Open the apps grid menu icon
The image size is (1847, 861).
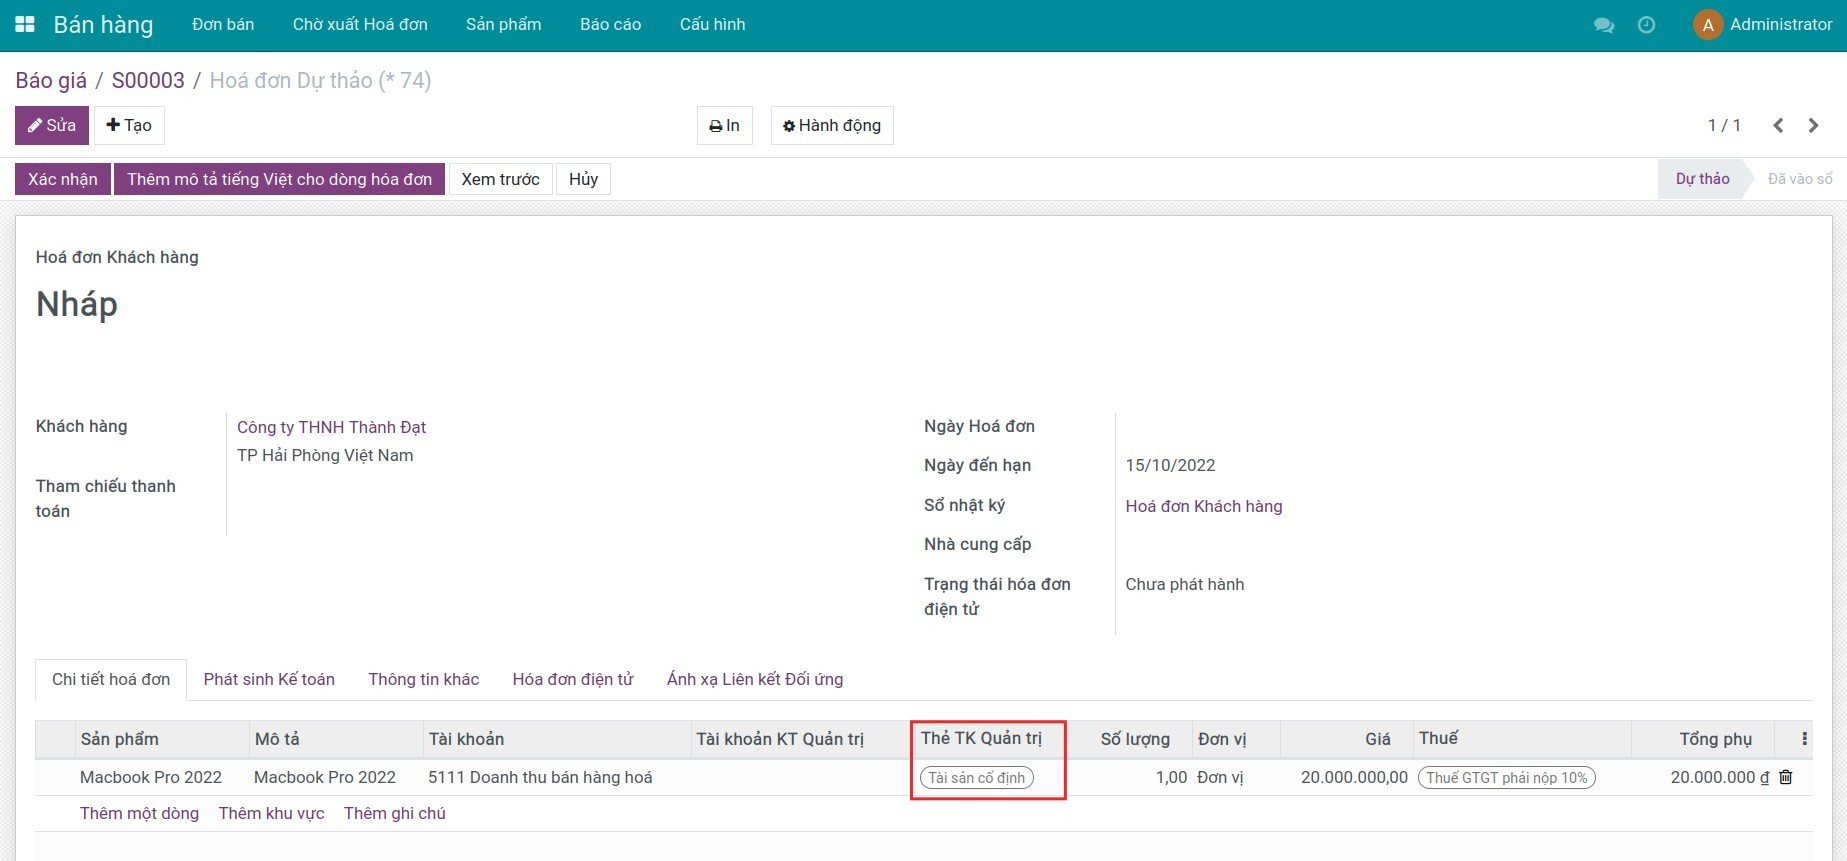[x=25, y=25]
